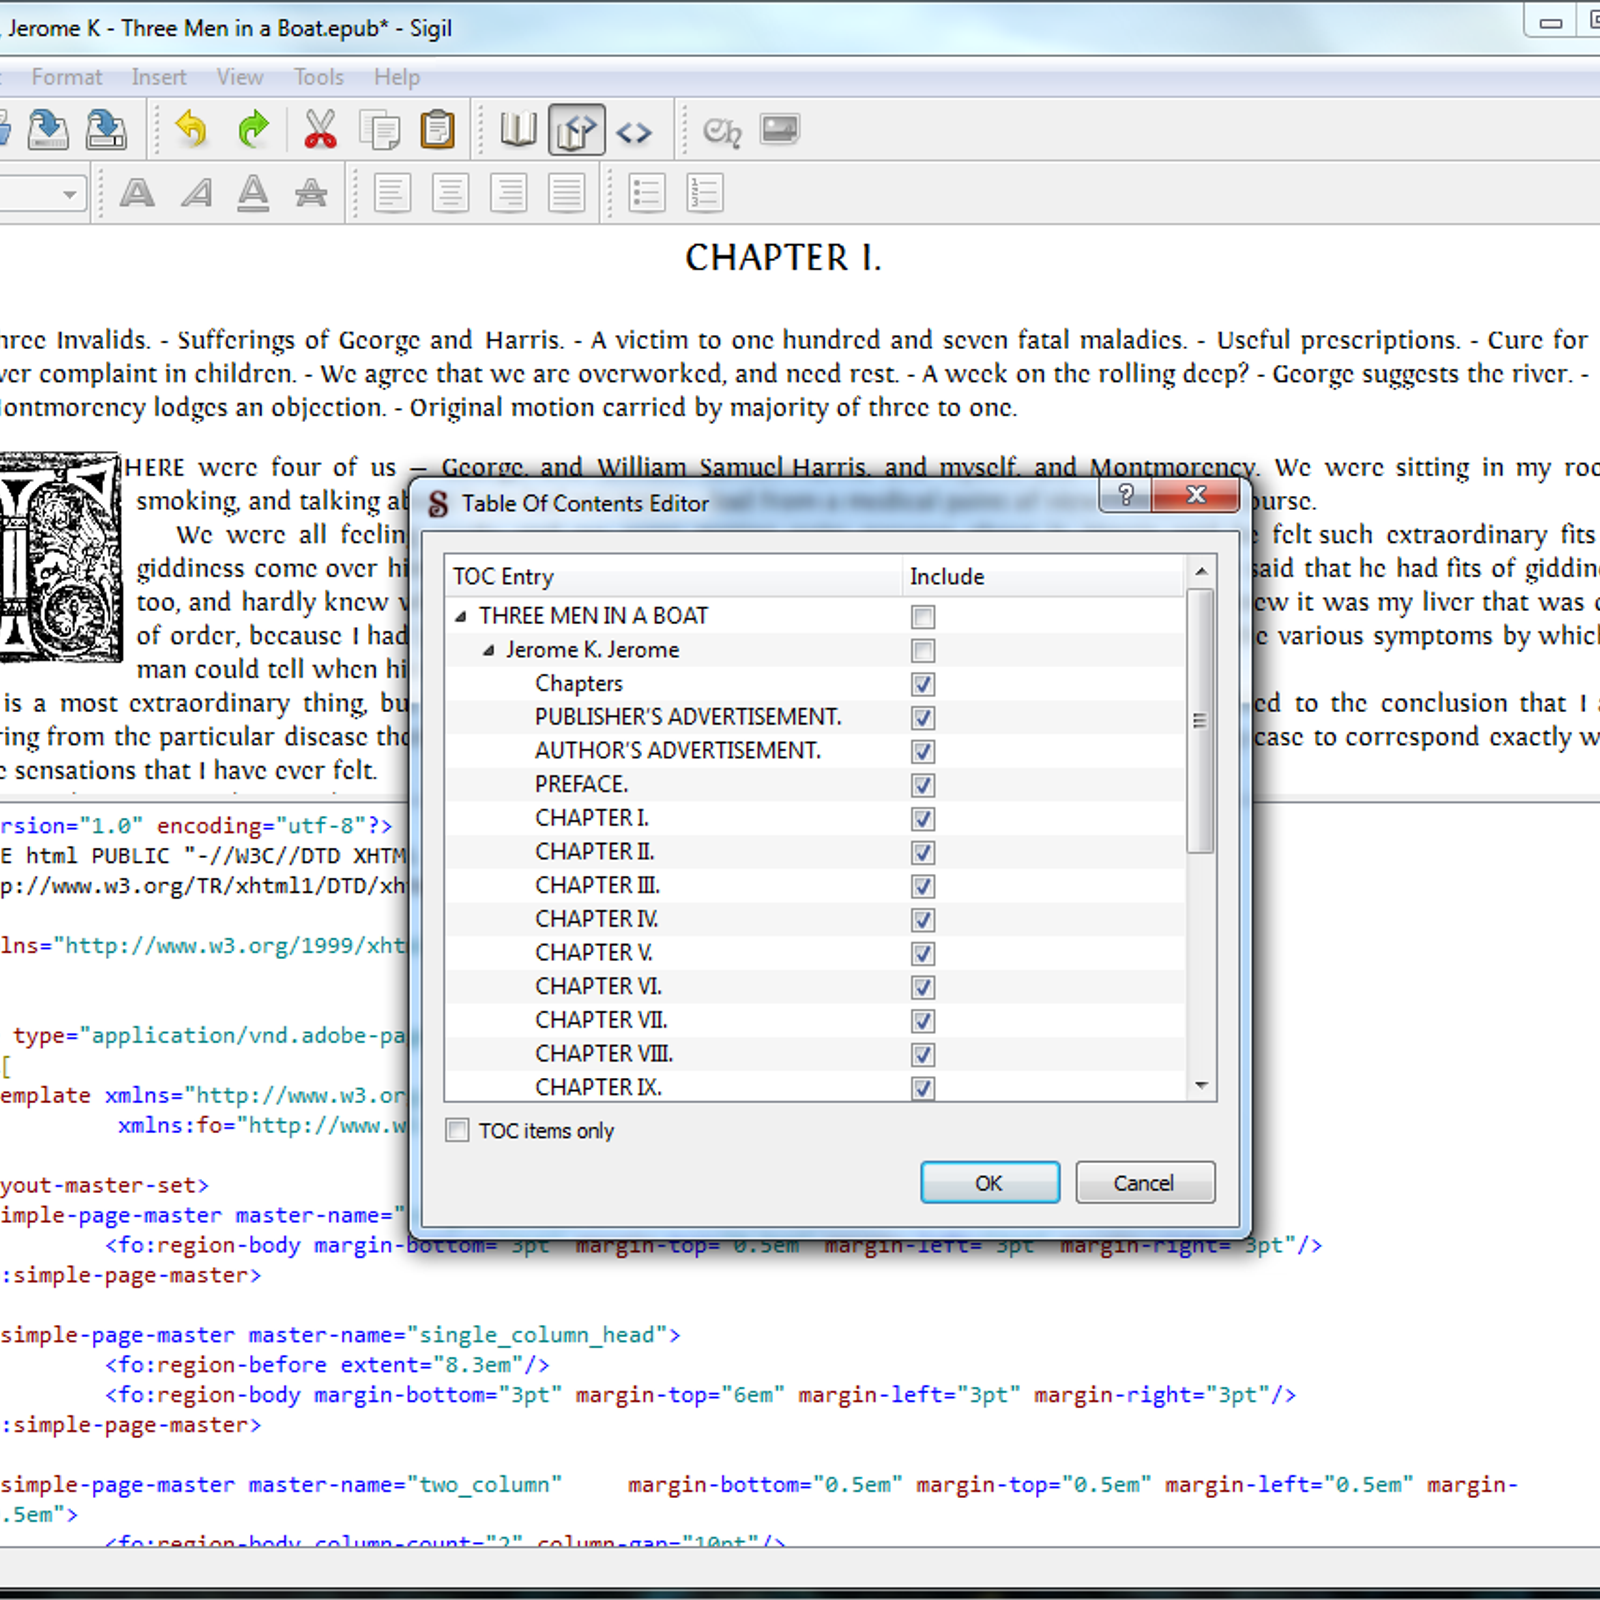Click the CHAPTER I. heading in book view
The height and width of the screenshot is (1600, 1600).
[783, 258]
